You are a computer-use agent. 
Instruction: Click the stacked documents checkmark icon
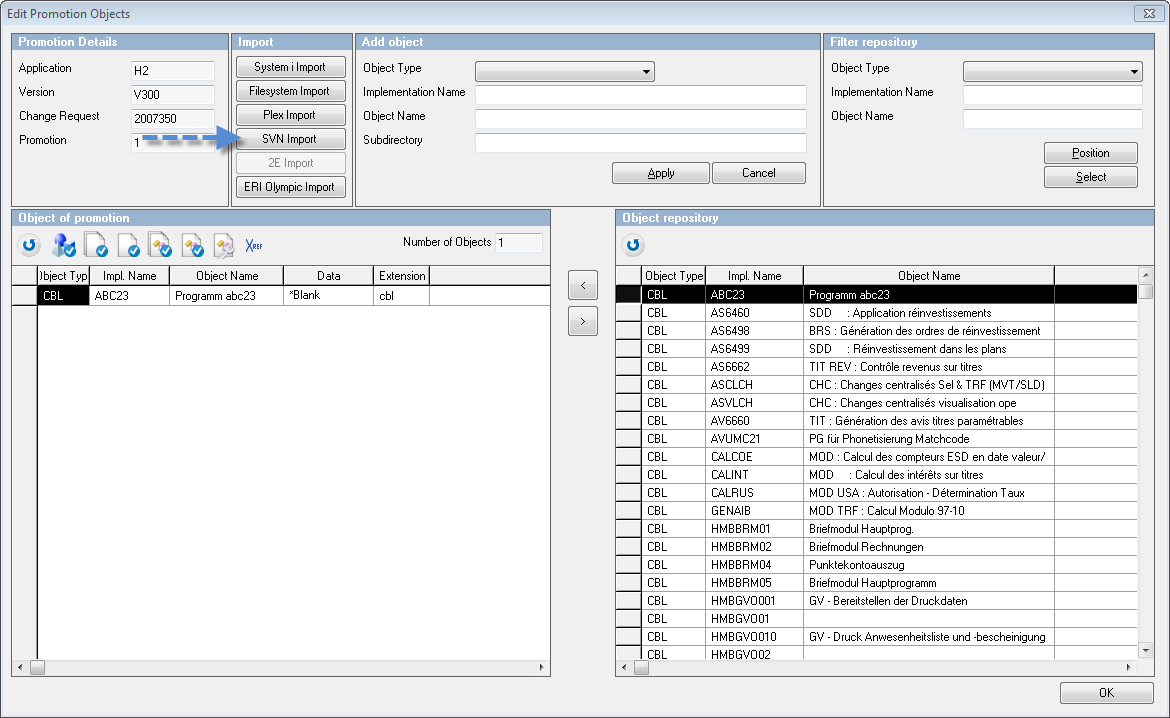coord(96,245)
